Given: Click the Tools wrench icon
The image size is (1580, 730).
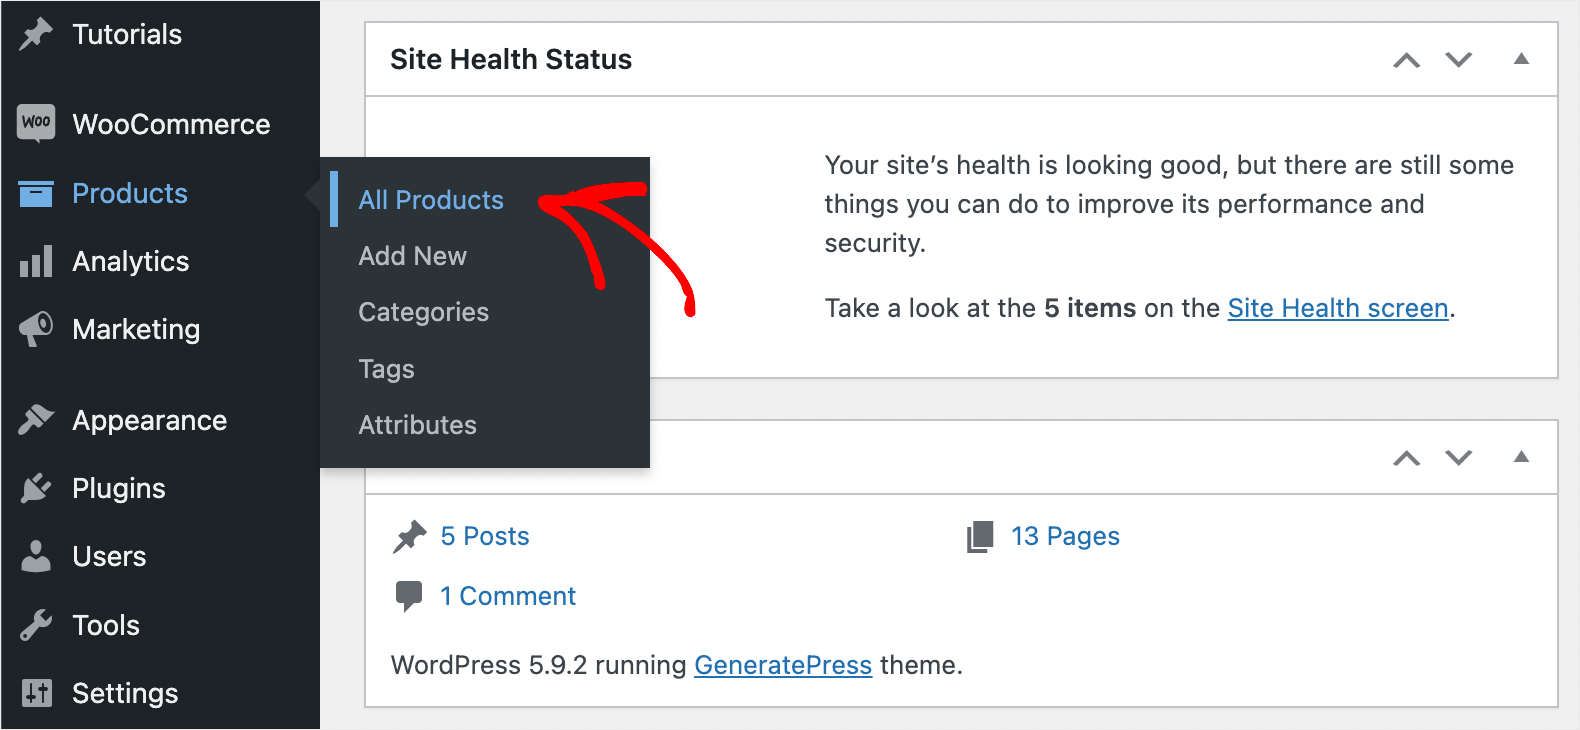Looking at the screenshot, I should tap(36, 625).
